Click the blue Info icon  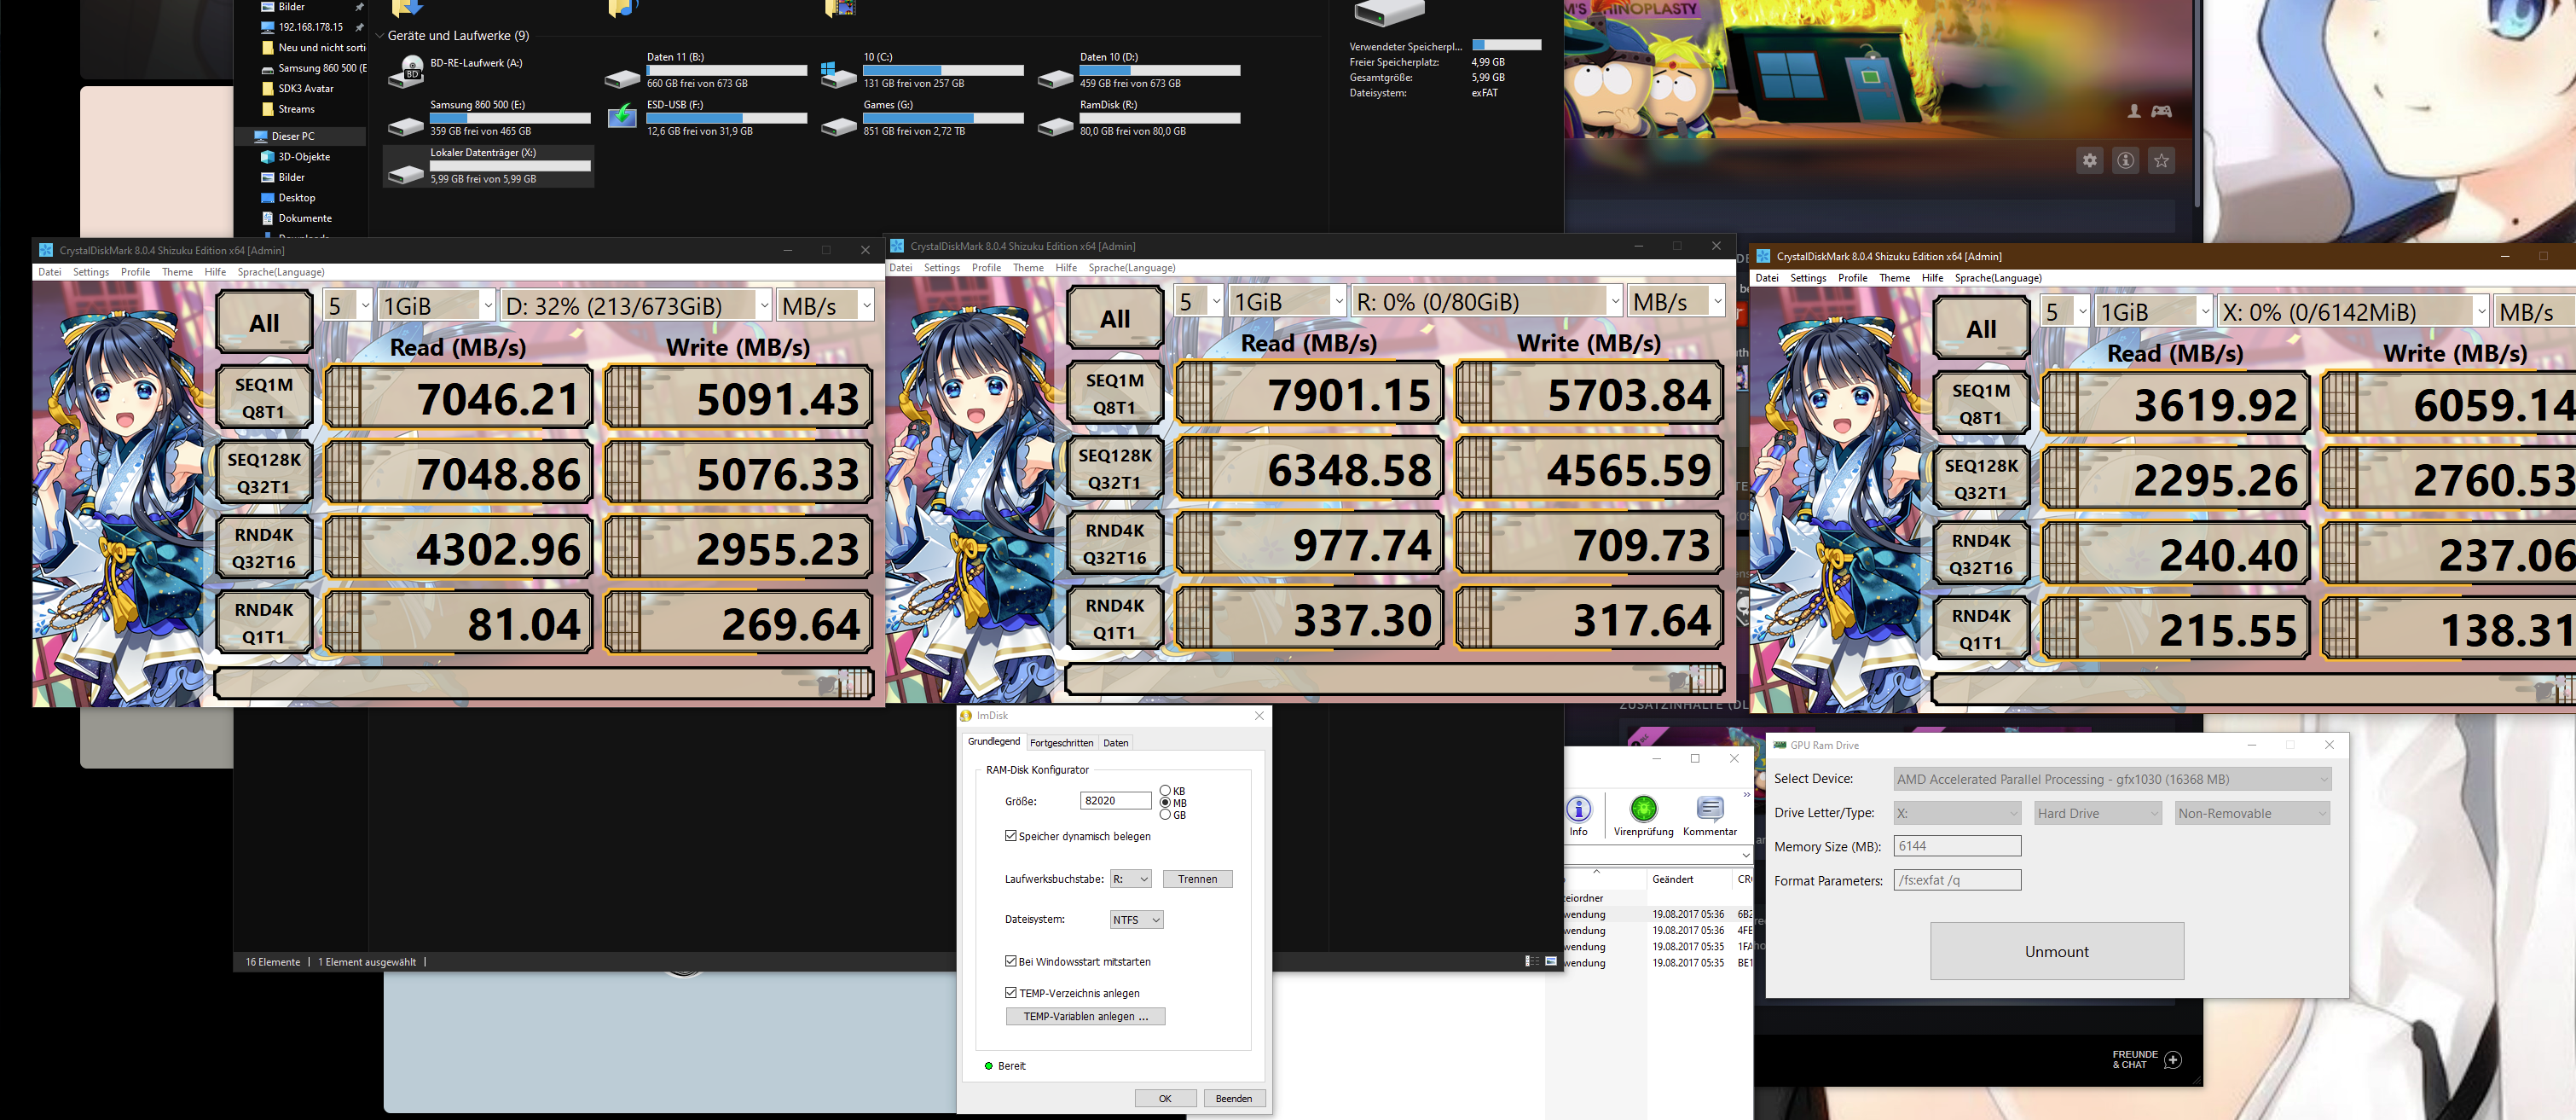tap(1578, 809)
